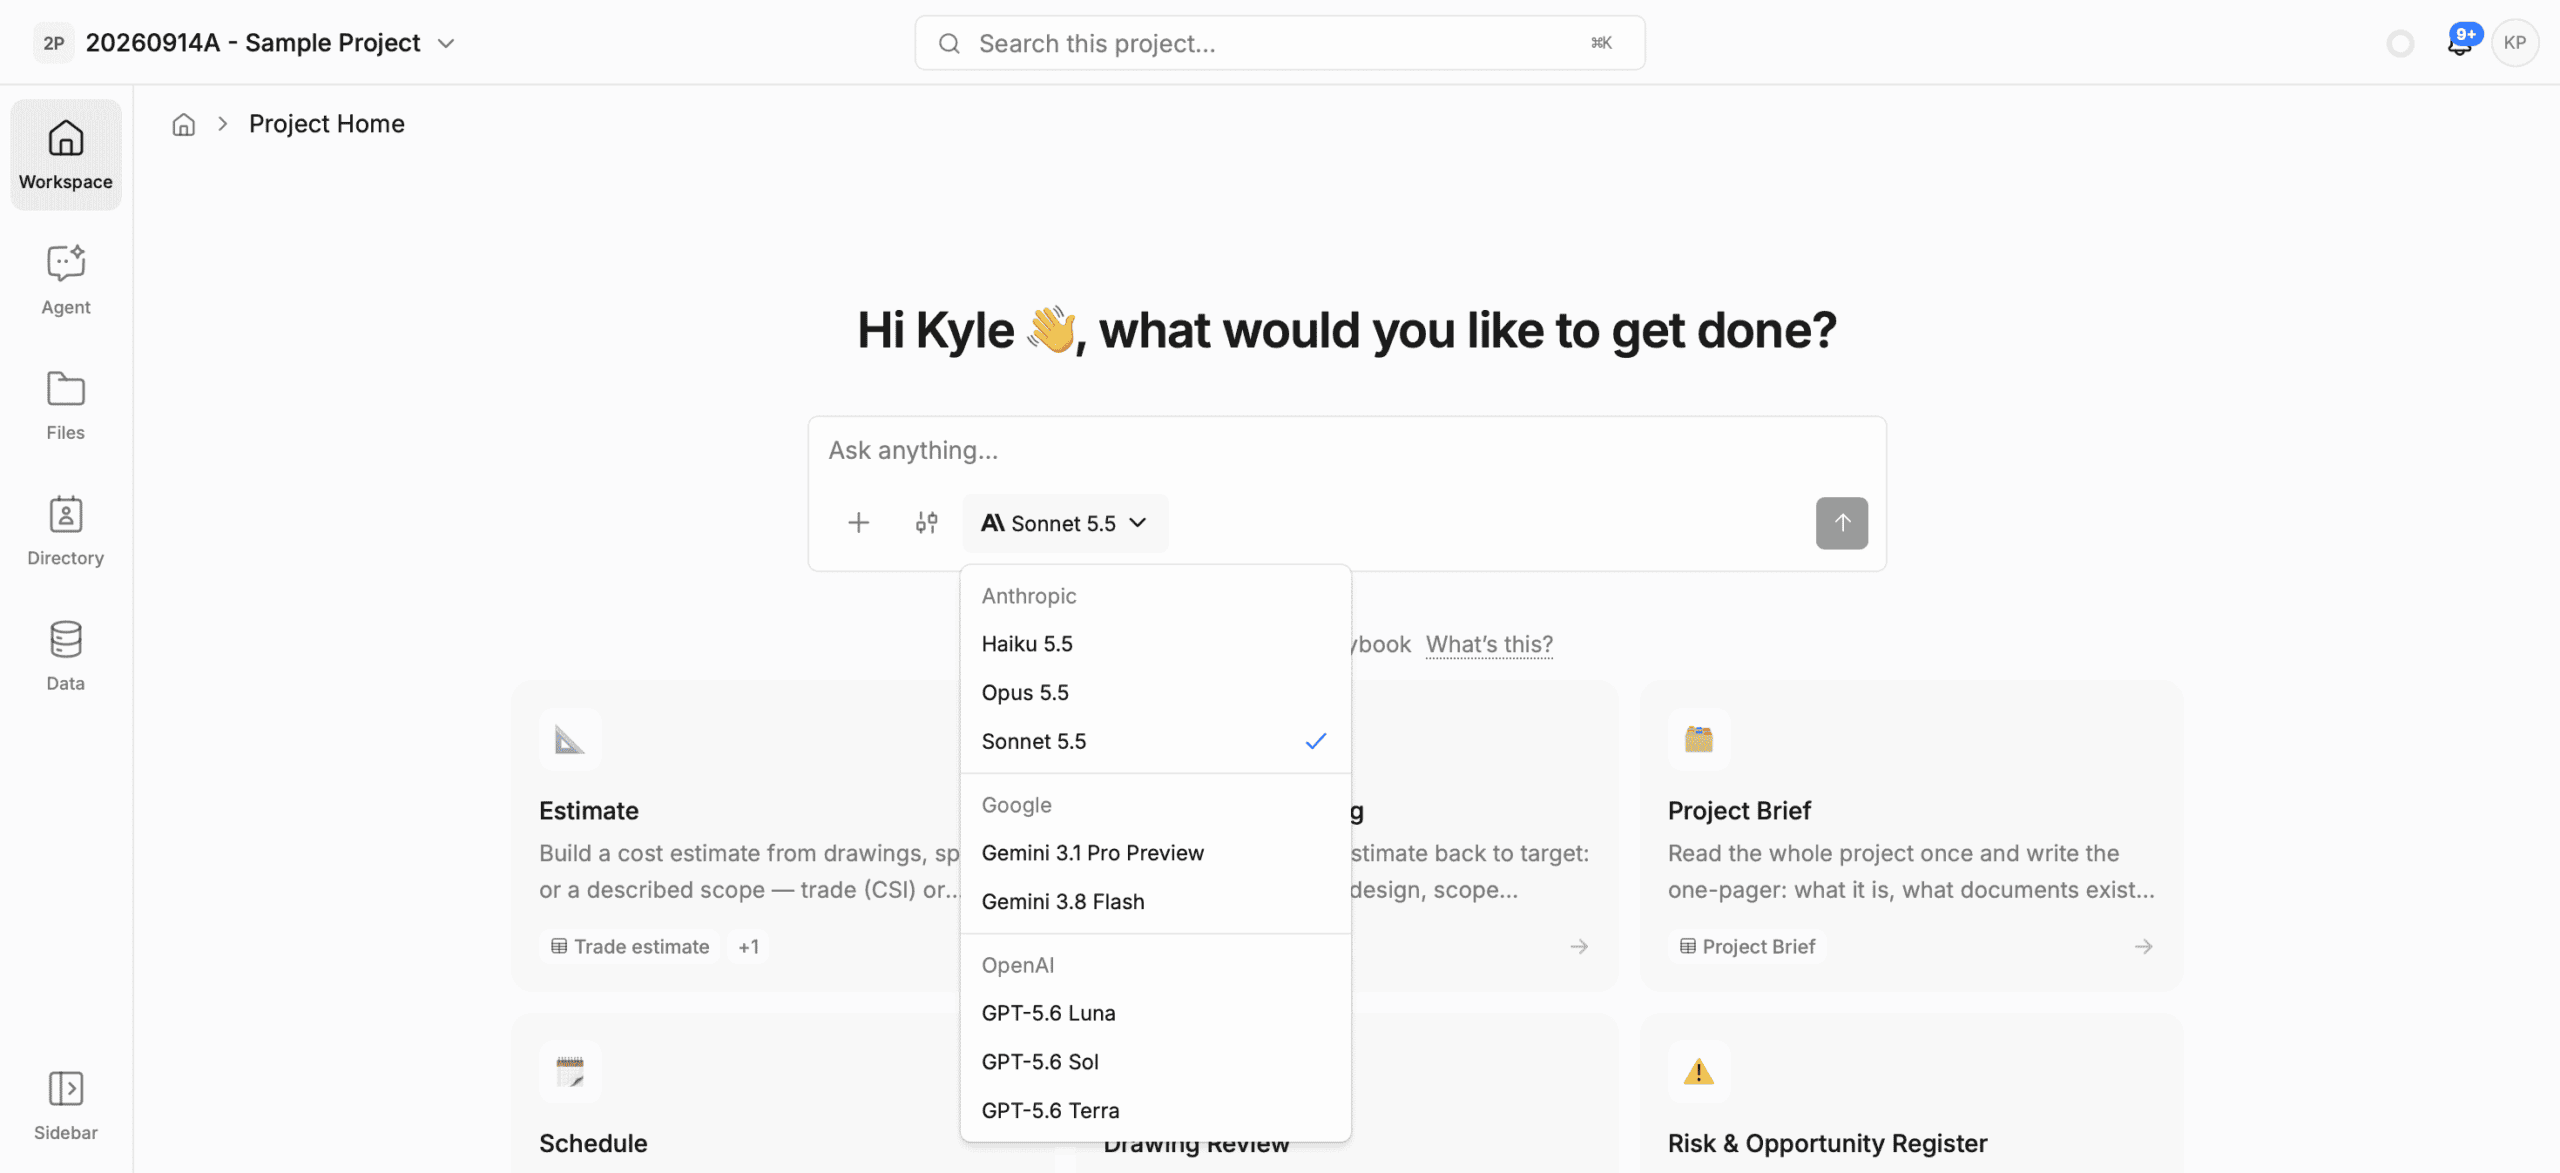Screen dimensions: 2560x1173
Task: Go to Directory in sidebar
Action: [x=66, y=531]
